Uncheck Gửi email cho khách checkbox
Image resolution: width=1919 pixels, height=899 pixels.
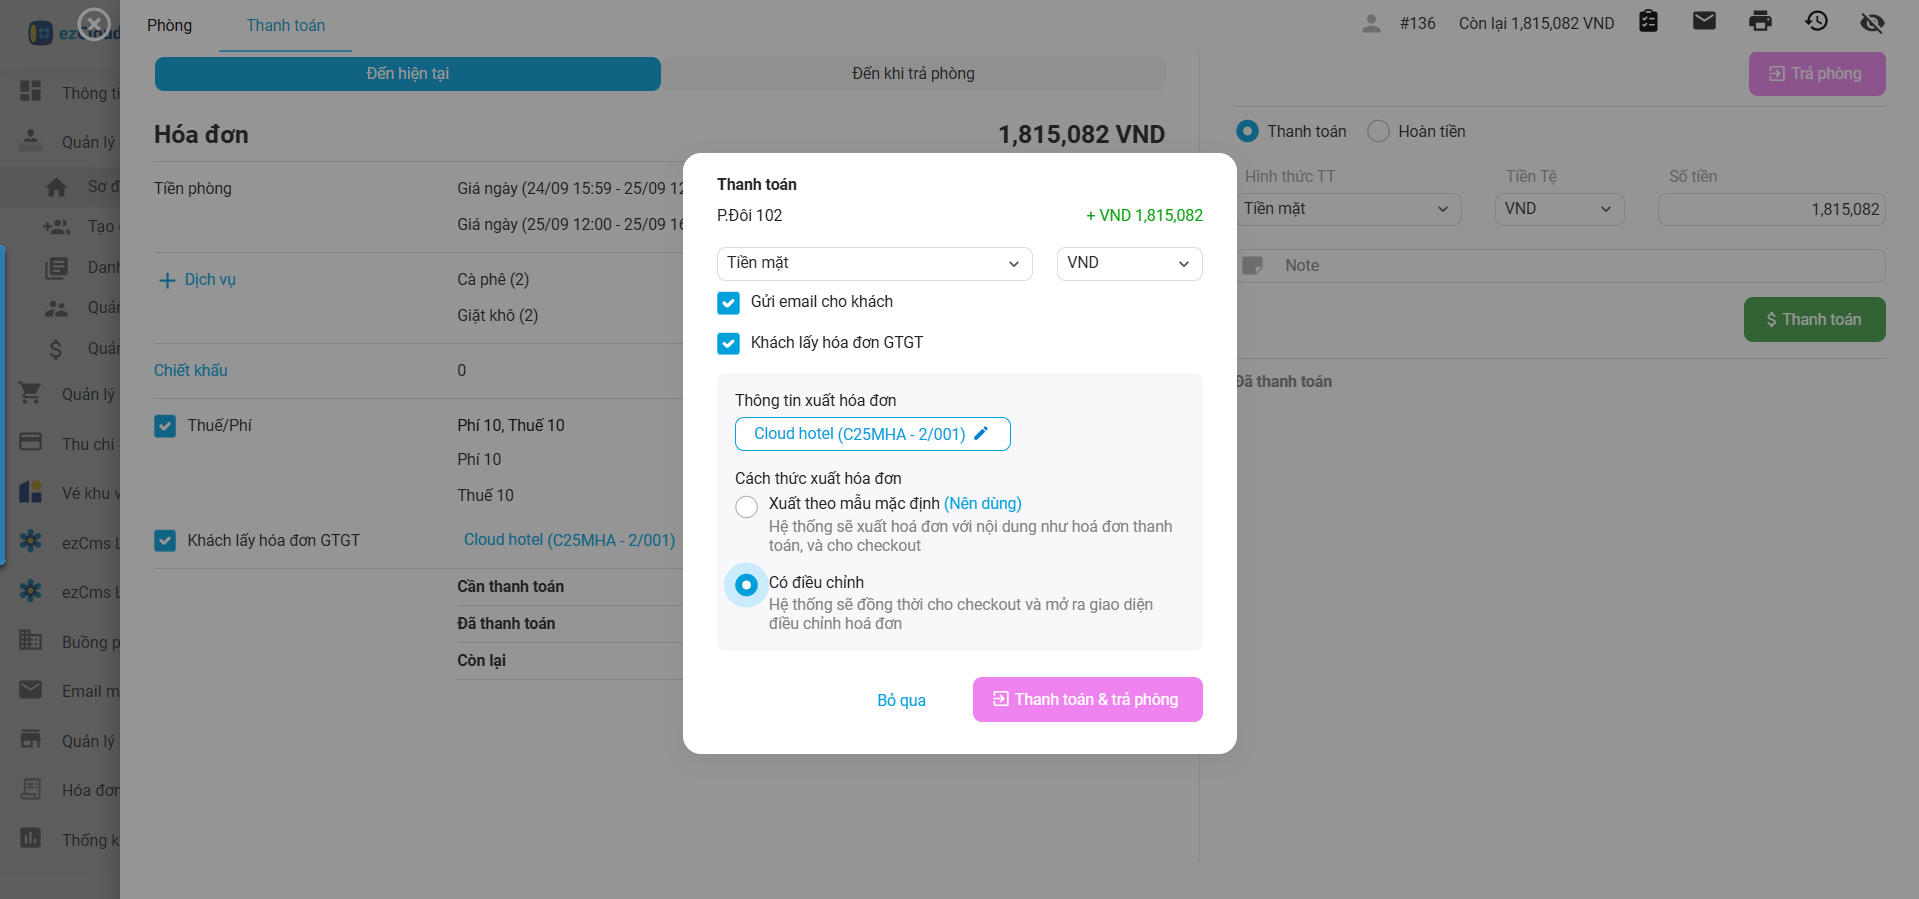(729, 303)
